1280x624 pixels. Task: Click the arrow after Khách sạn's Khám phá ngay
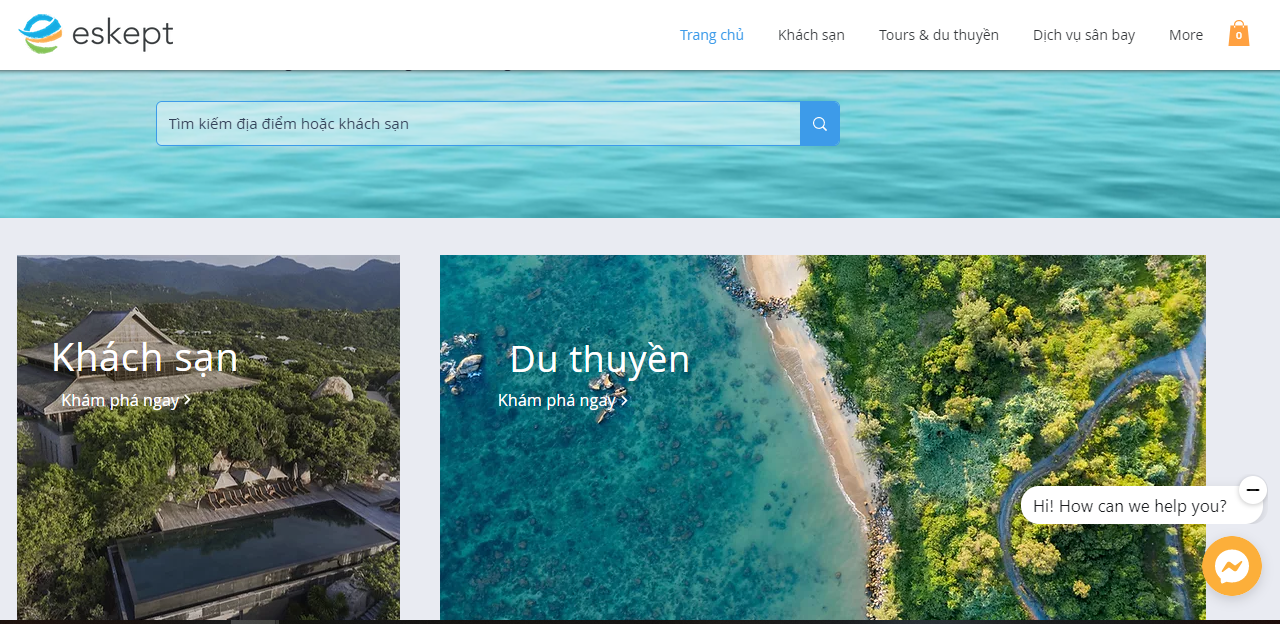[187, 400]
